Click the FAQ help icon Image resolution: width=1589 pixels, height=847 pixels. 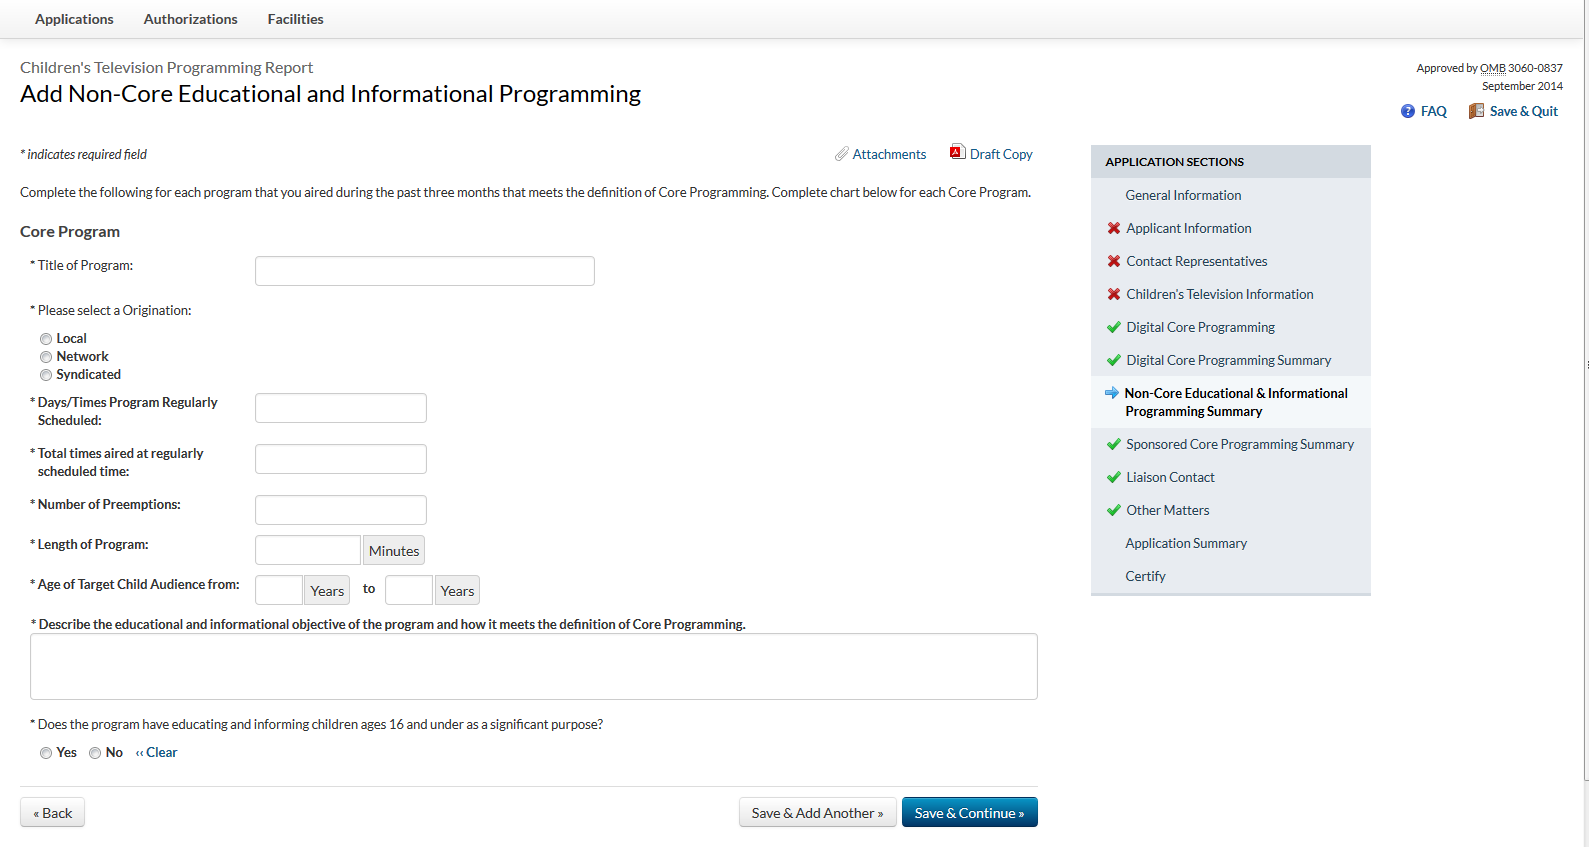click(x=1407, y=112)
